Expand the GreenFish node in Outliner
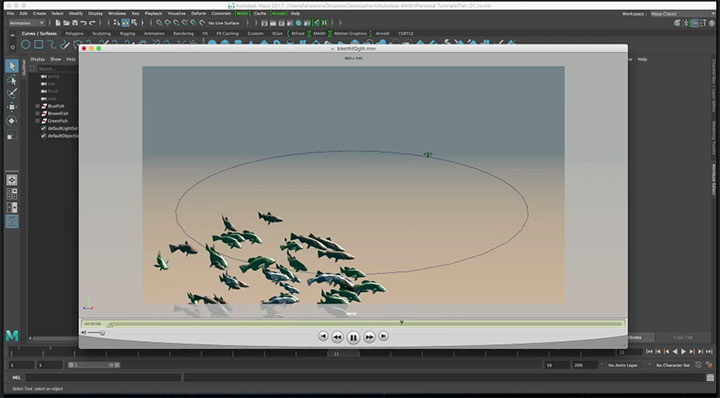The height and width of the screenshot is (398, 720). pyautogui.click(x=37, y=121)
